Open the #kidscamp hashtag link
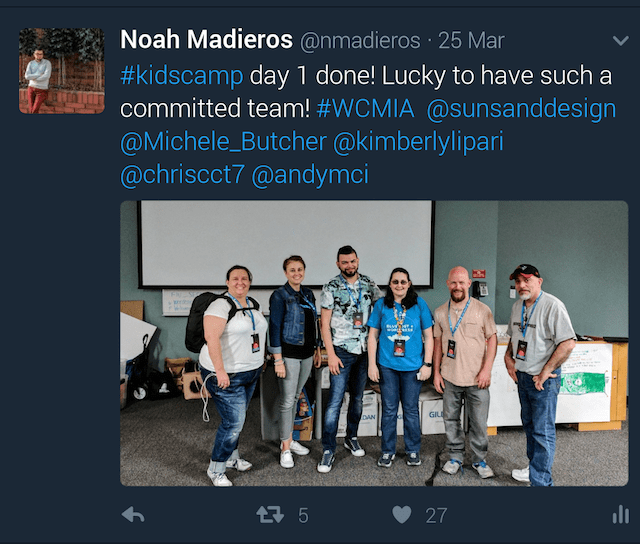640x544 pixels. click(182, 76)
